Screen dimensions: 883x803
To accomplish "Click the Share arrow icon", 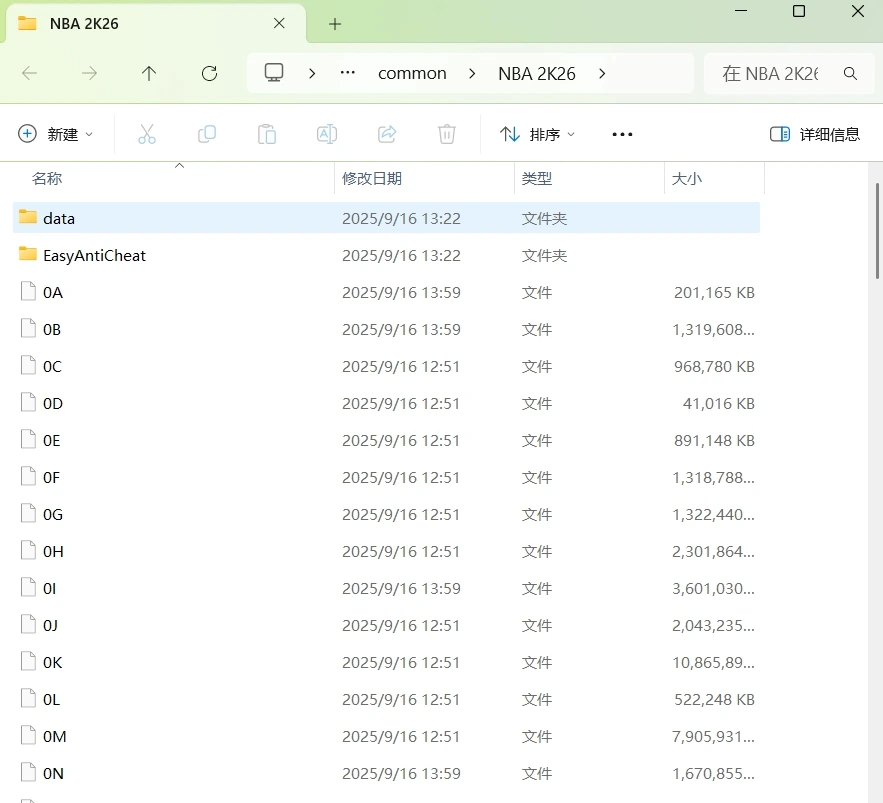I will click(x=387, y=134).
